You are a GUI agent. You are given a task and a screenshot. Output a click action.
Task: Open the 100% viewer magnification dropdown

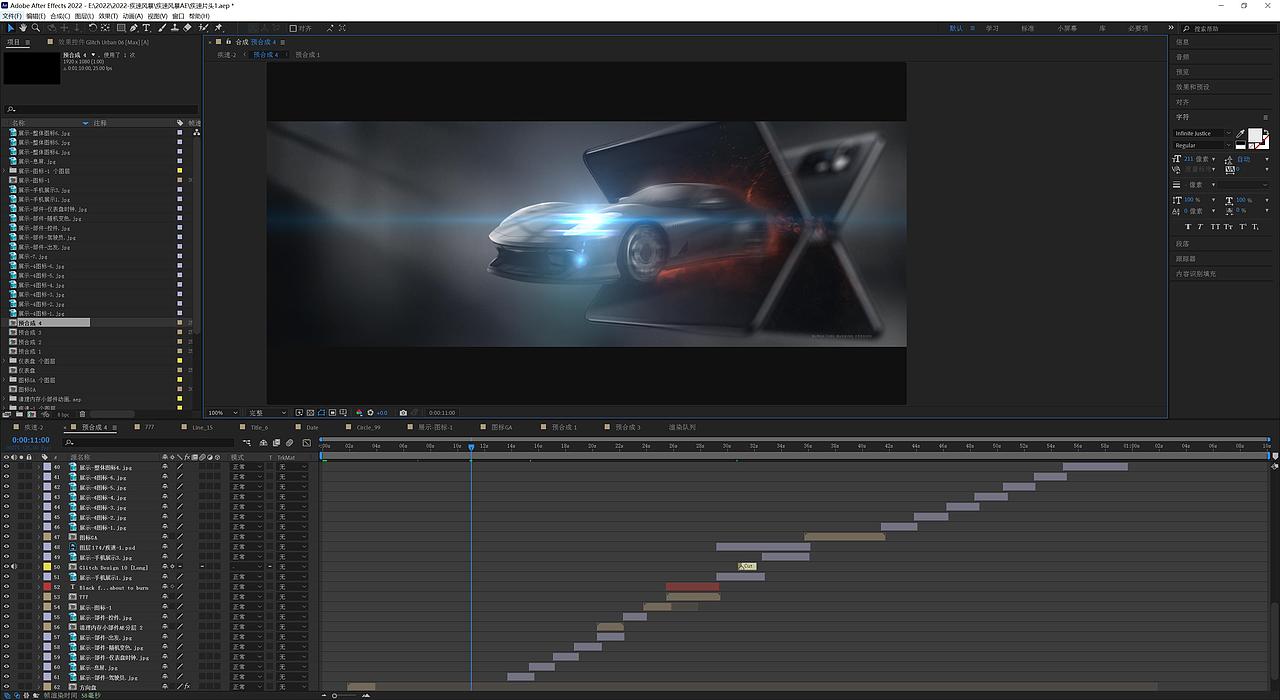(222, 412)
